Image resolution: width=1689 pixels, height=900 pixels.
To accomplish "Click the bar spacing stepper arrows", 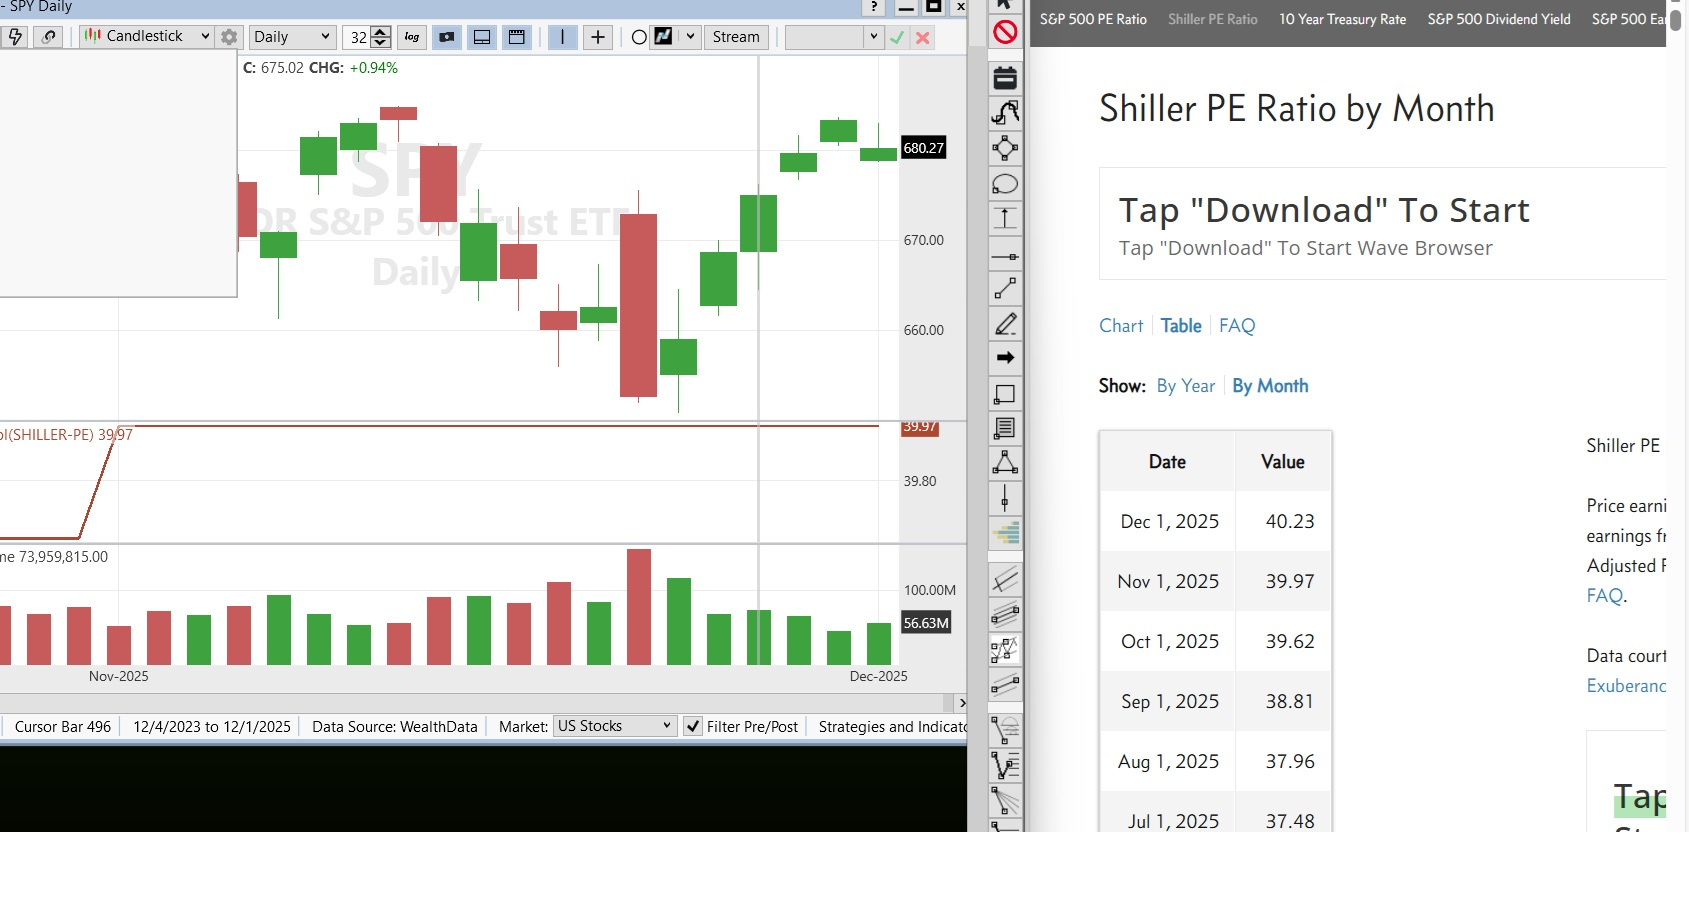I will (381, 37).
